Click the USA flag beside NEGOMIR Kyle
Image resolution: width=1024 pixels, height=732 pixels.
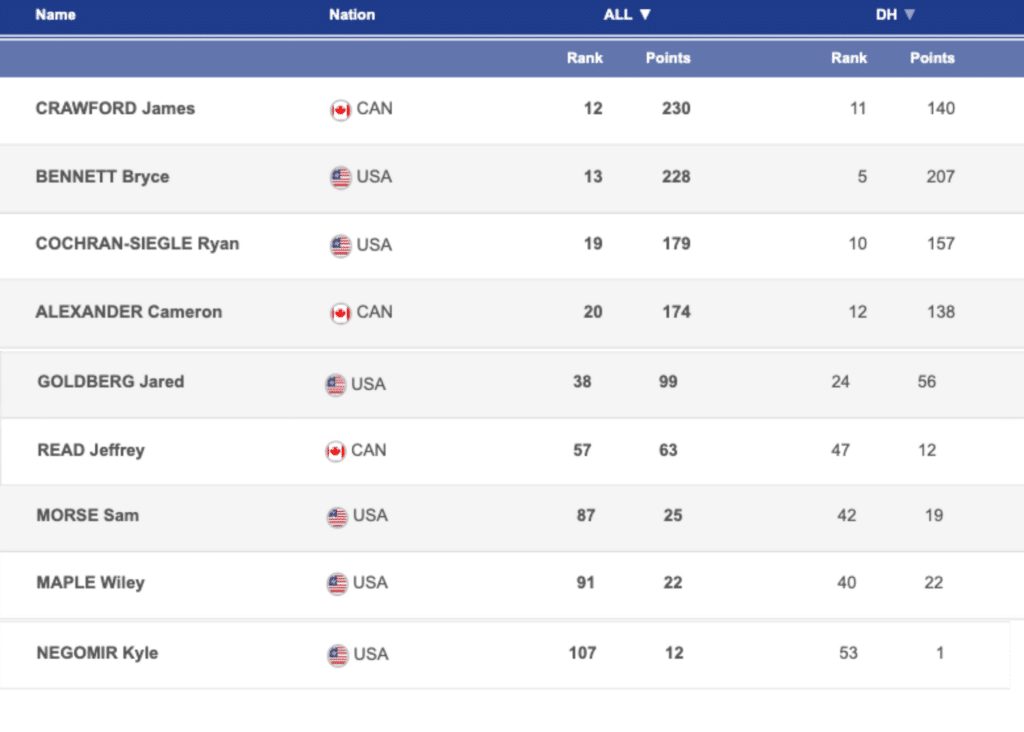click(x=337, y=655)
